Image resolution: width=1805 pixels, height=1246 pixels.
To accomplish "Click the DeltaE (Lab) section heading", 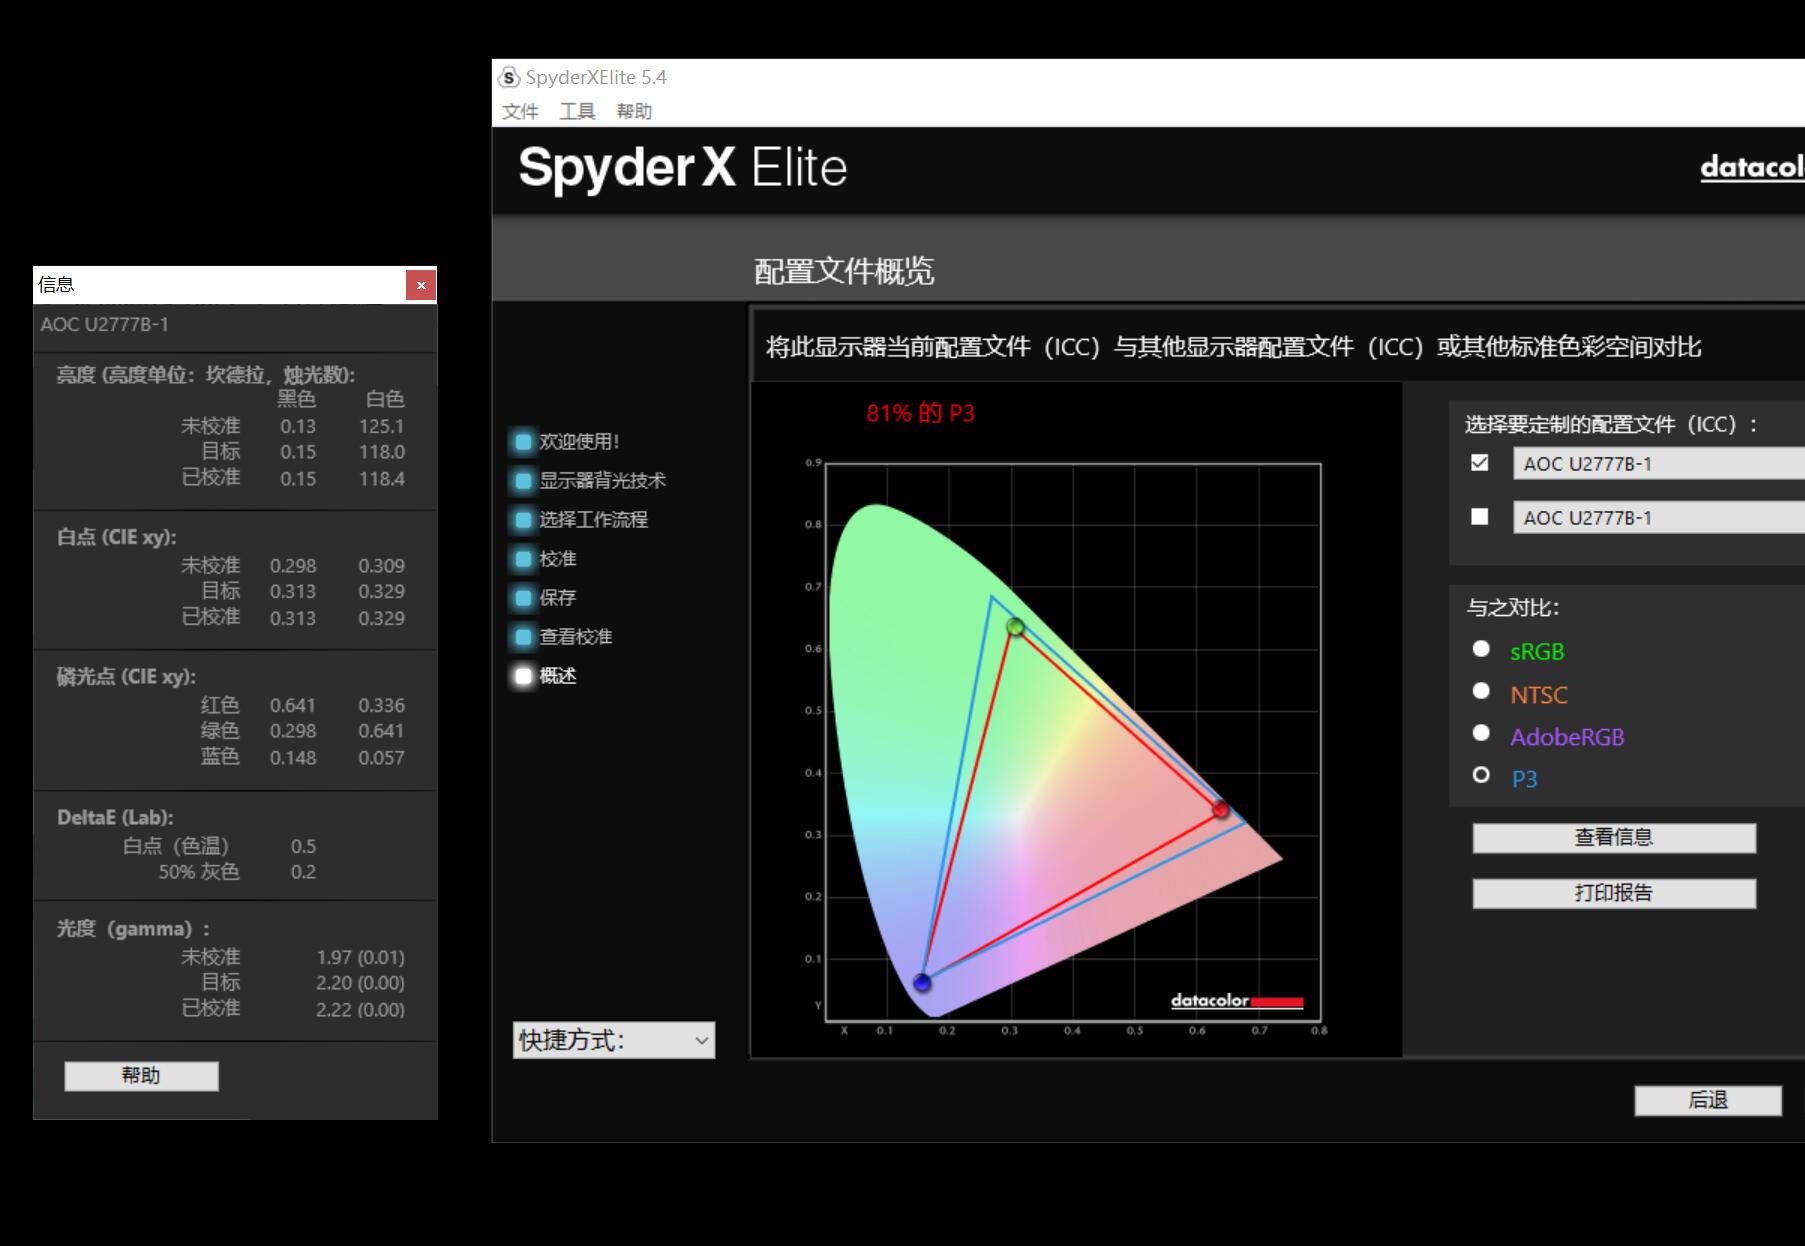I will [x=115, y=817].
